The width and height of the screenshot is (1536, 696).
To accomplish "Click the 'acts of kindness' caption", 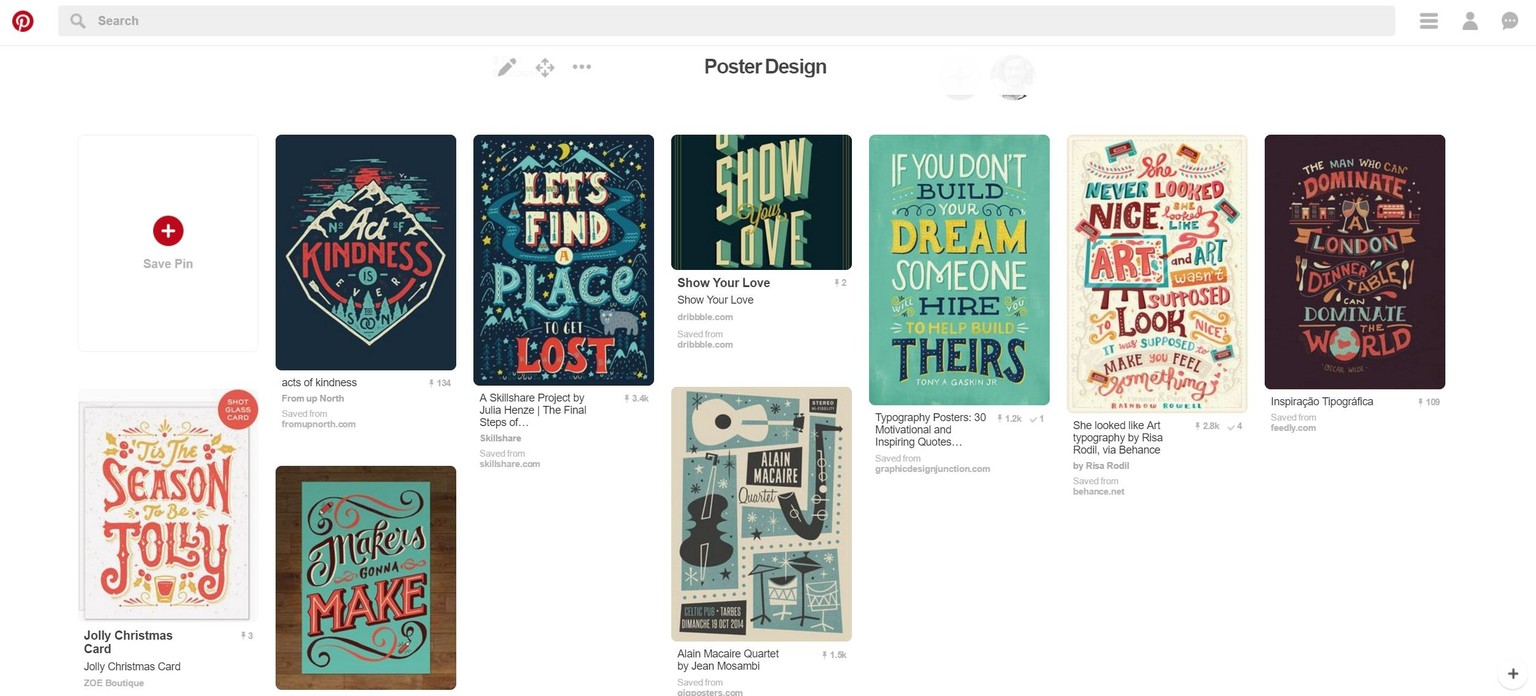I will 319,383.
